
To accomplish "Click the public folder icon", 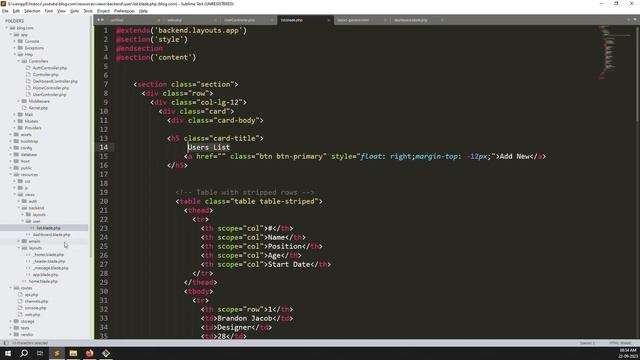I will point(16,168).
